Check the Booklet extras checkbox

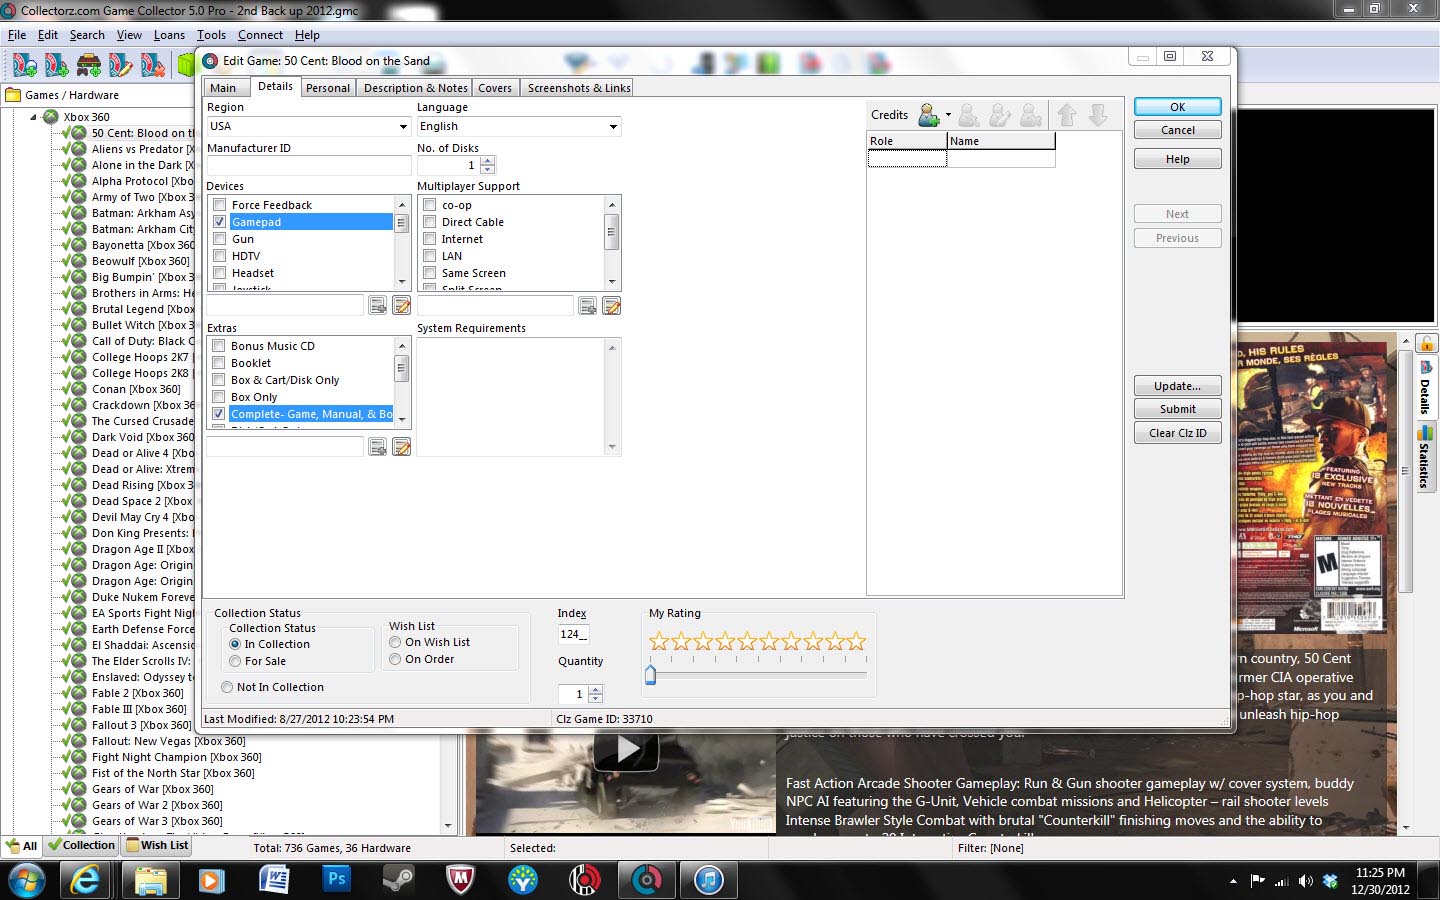coord(219,363)
